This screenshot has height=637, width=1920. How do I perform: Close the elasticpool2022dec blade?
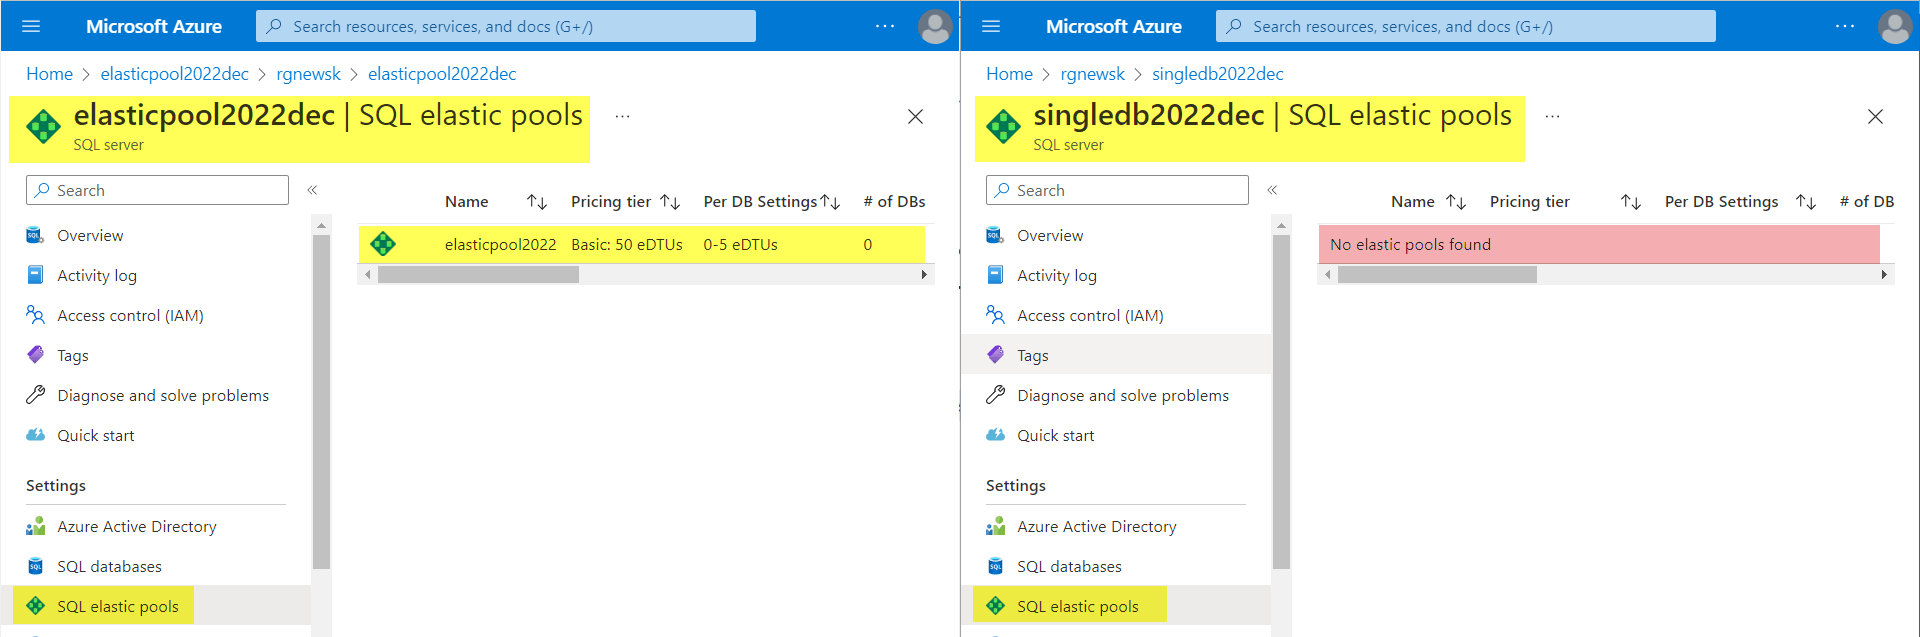click(x=915, y=117)
